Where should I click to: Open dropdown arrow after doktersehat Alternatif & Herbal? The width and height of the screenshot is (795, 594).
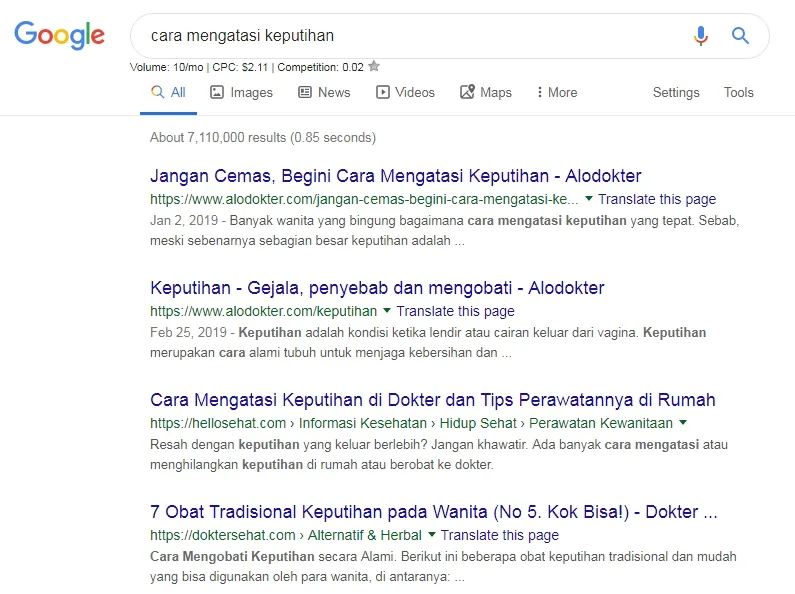pyautogui.click(x=432, y=534)
